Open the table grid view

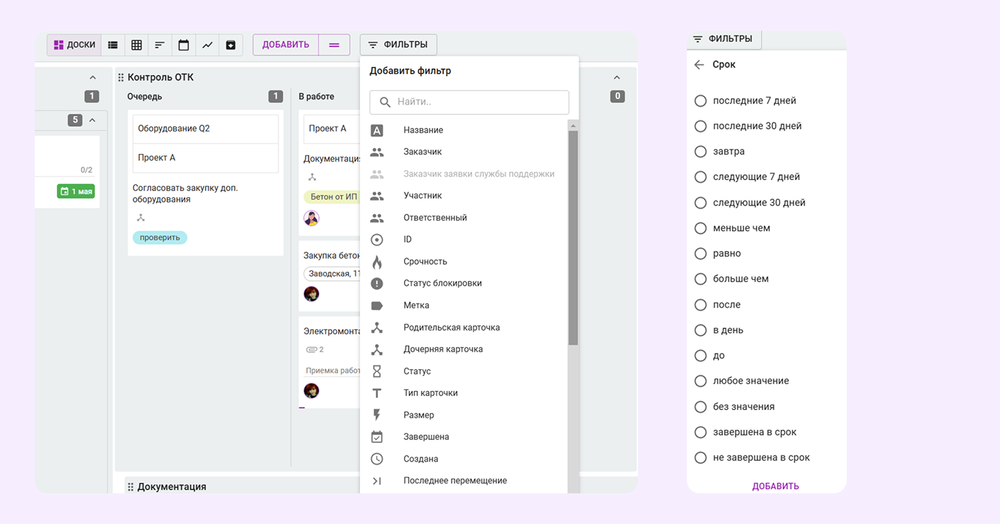pos(136,45)
